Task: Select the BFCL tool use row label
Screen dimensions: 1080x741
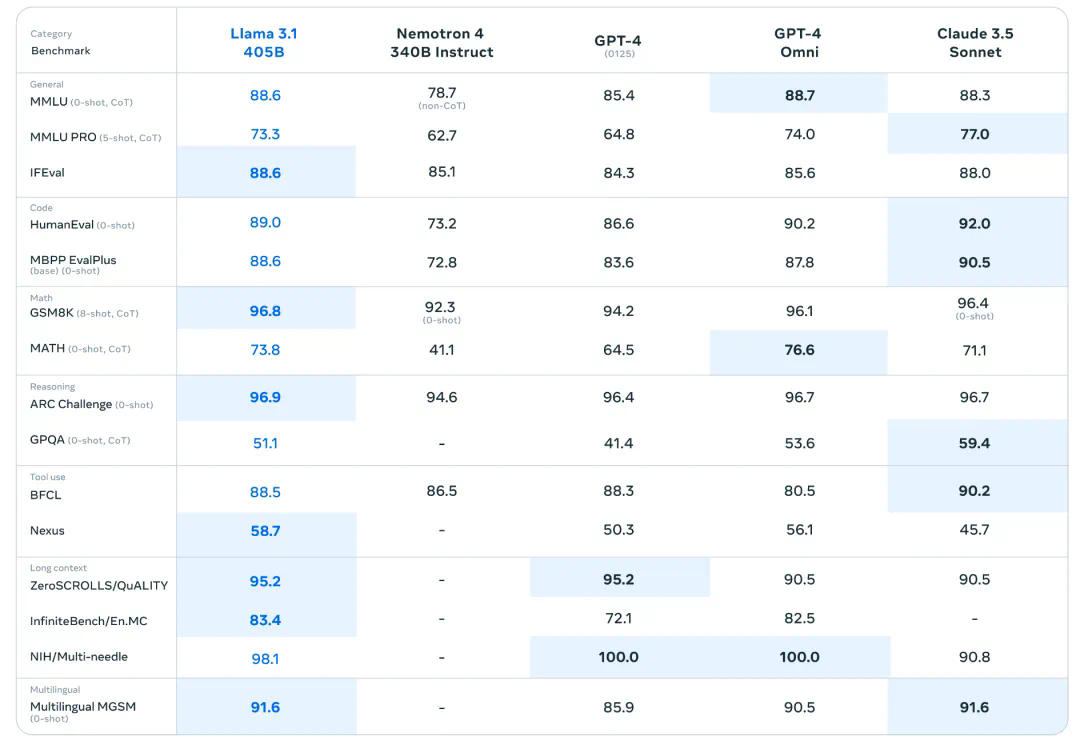Action: pos(46,495)
